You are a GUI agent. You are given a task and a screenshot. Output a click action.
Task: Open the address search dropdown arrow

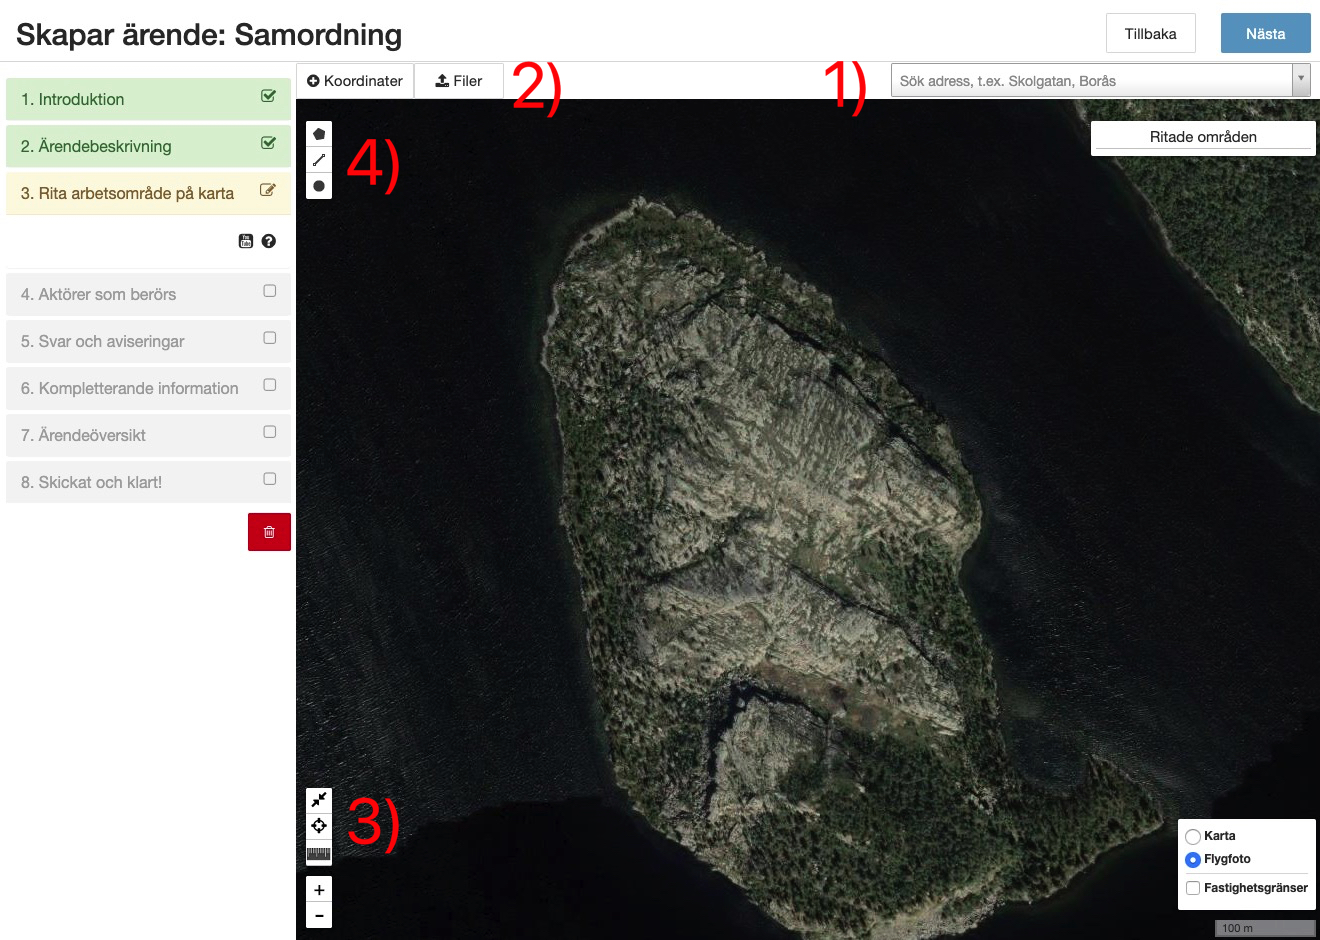[1300, 80]
